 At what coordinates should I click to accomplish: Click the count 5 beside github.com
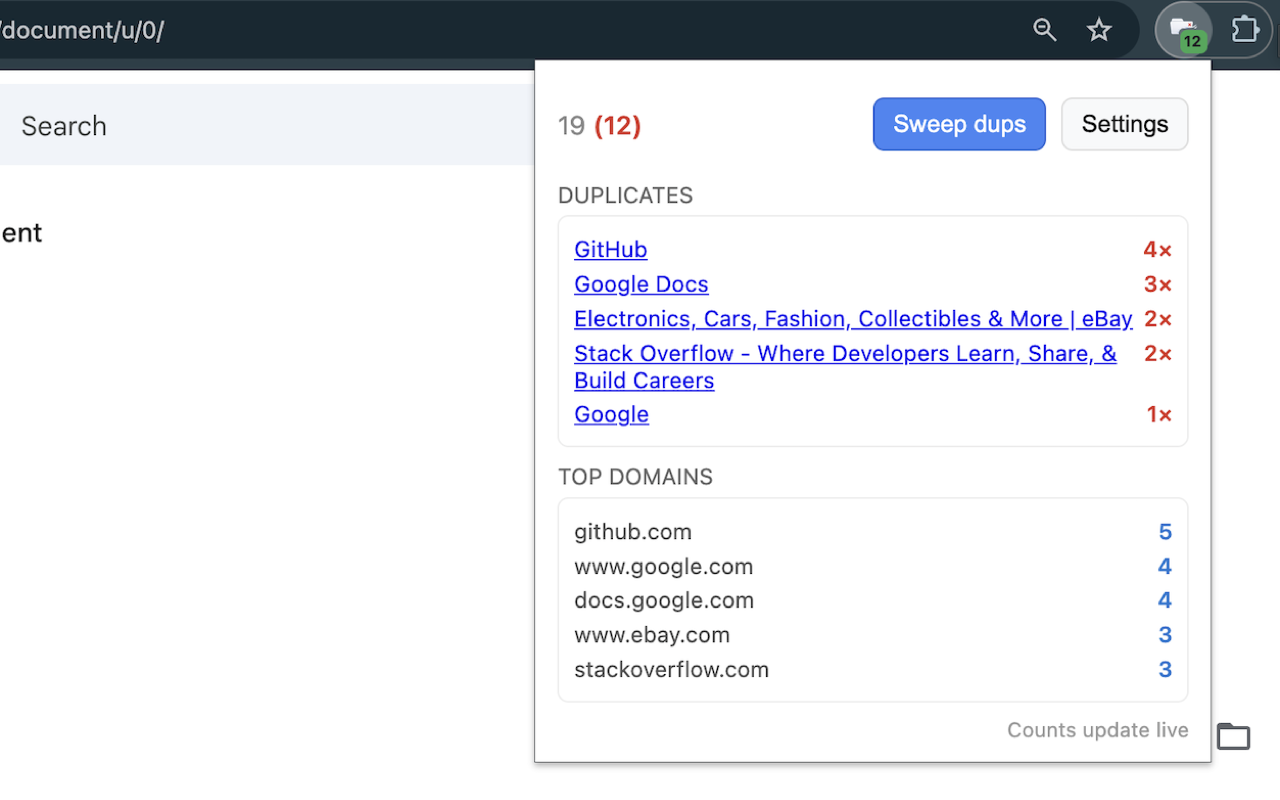coord(1165,532)
